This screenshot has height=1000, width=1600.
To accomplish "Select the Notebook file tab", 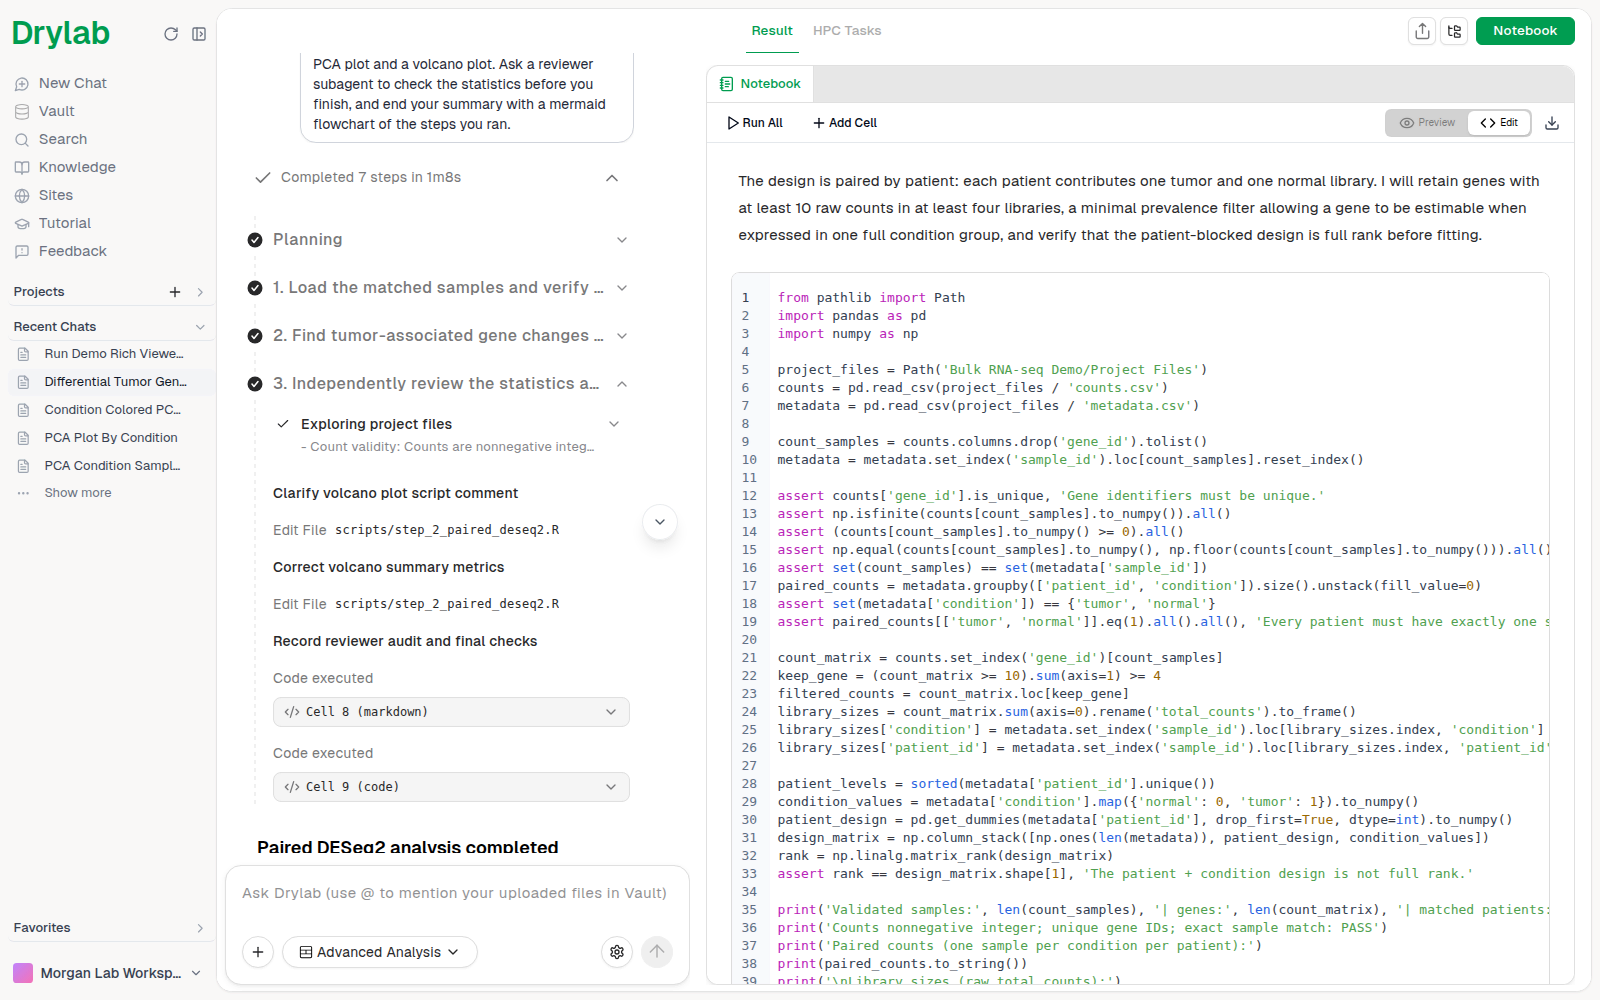I will click(x=761, y=84).
